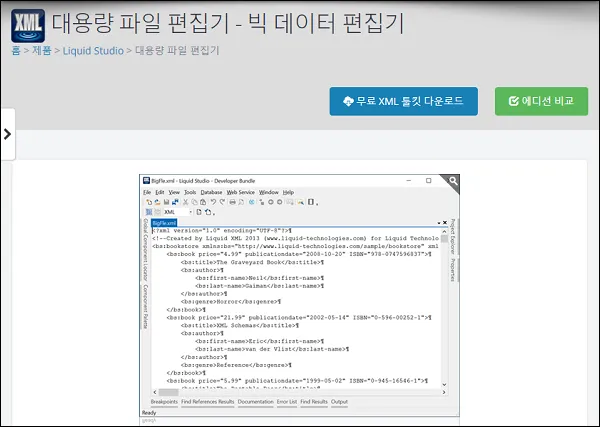Click the blue round icon after Print Preview
The height and width of the screenshot is (427, 600).
pyautogui.click(x=252, y=202)
